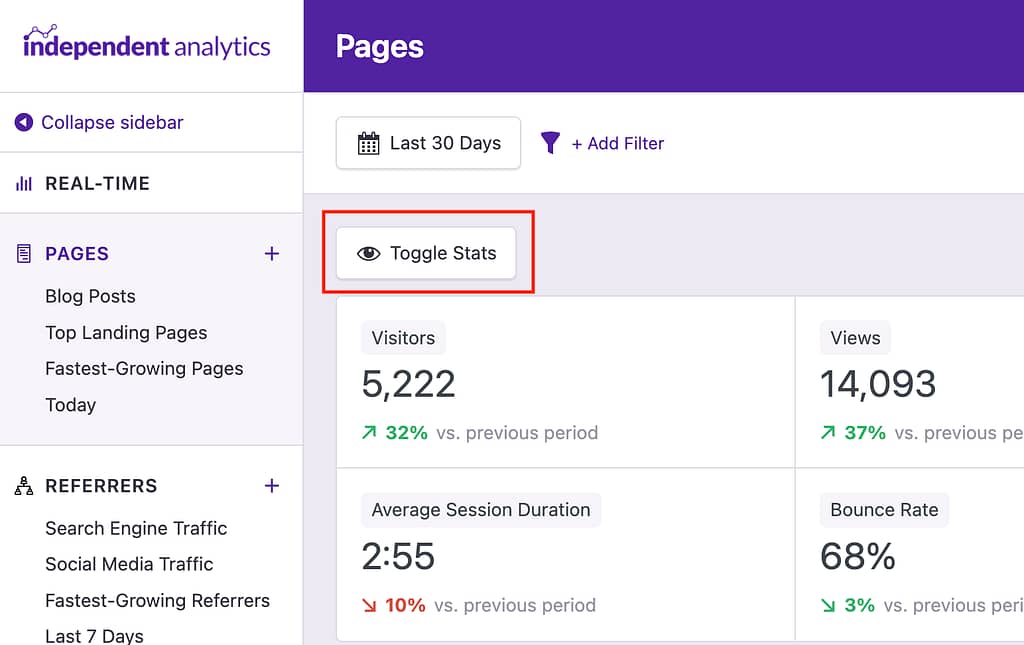Screen dimensions: 1024x645
Task: Open the Blog Posts report
Action: point(90,296)
